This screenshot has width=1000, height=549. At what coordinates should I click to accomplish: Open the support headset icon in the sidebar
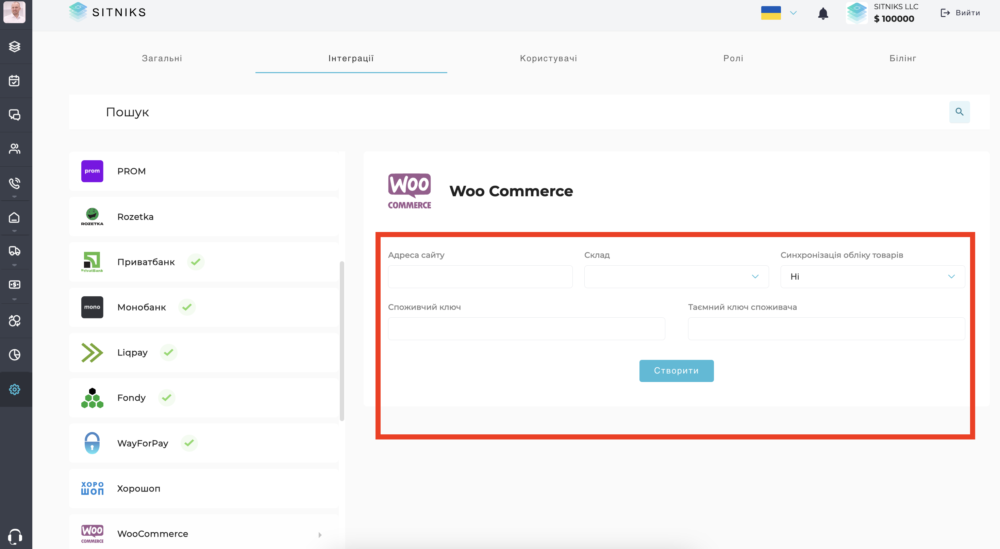pyautogui.click(x=15, y=536)
